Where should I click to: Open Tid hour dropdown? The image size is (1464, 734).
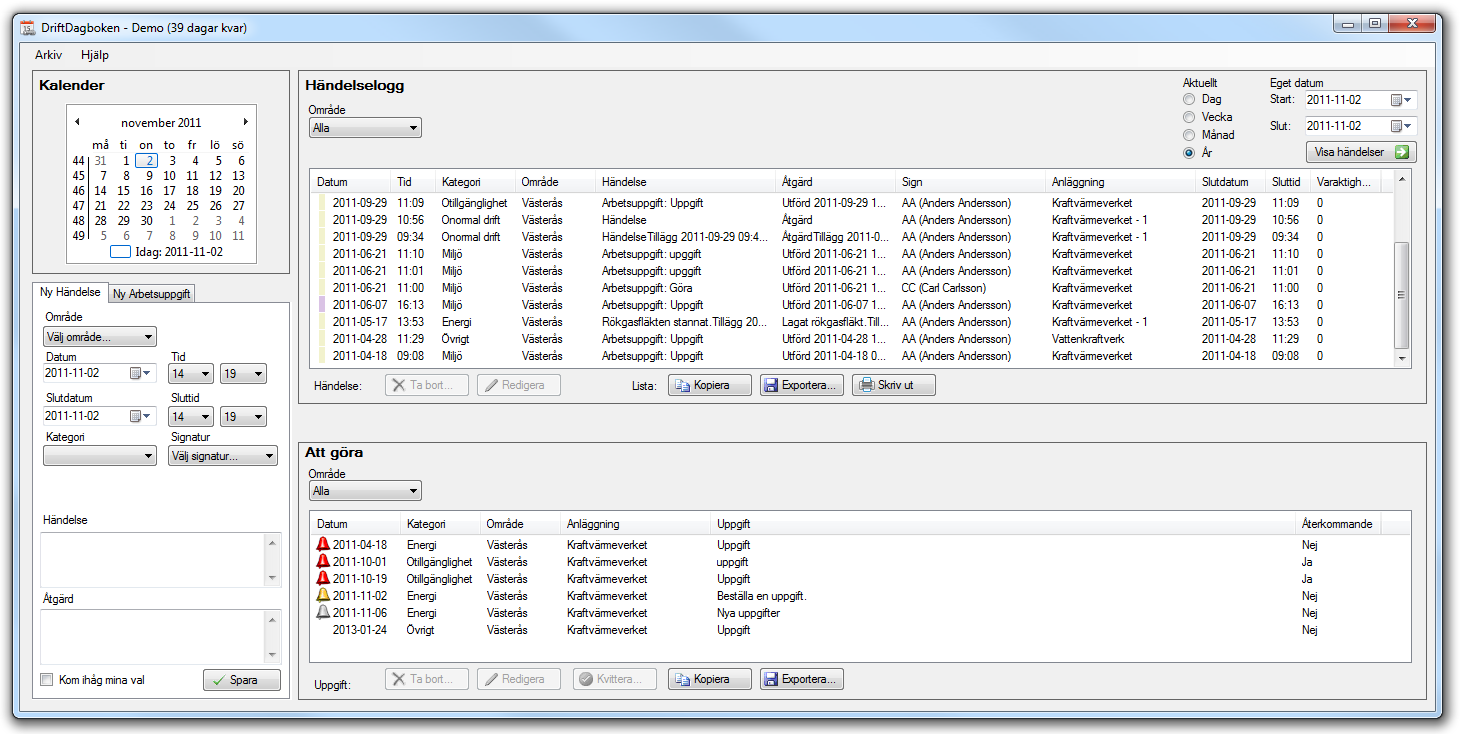tap(191, 373)
